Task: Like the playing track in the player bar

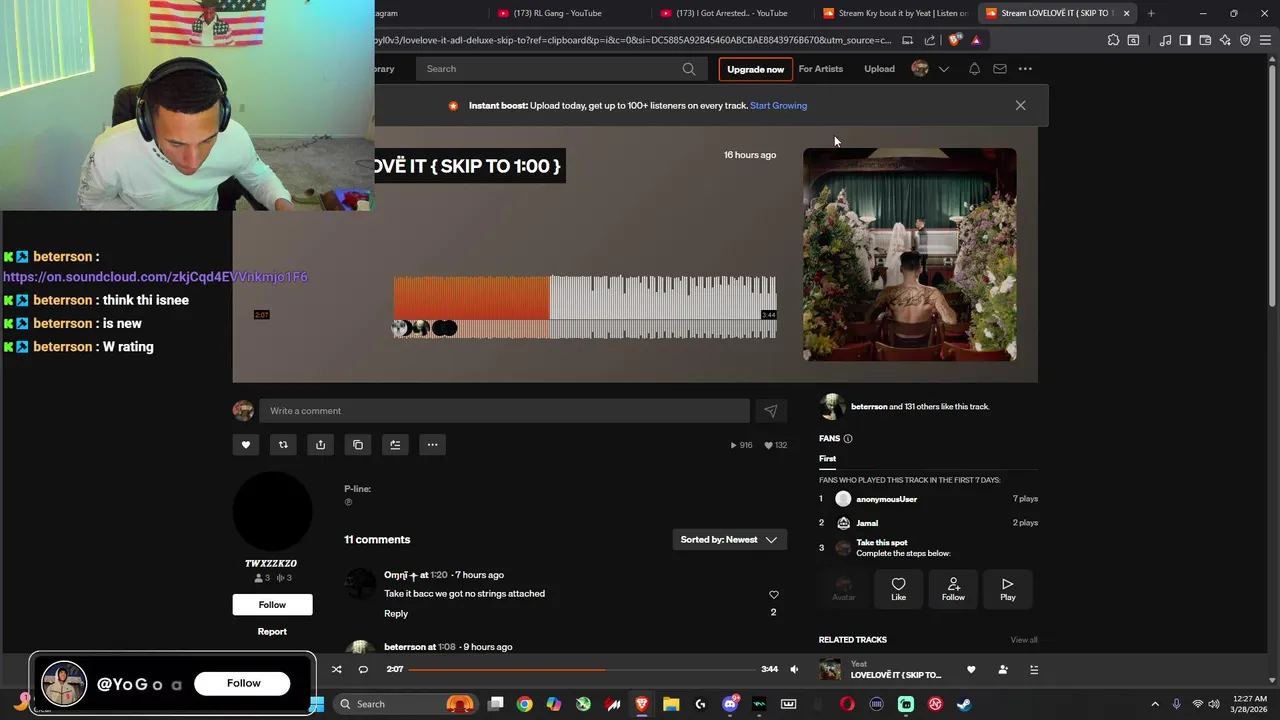Action: tap(971, 670)
